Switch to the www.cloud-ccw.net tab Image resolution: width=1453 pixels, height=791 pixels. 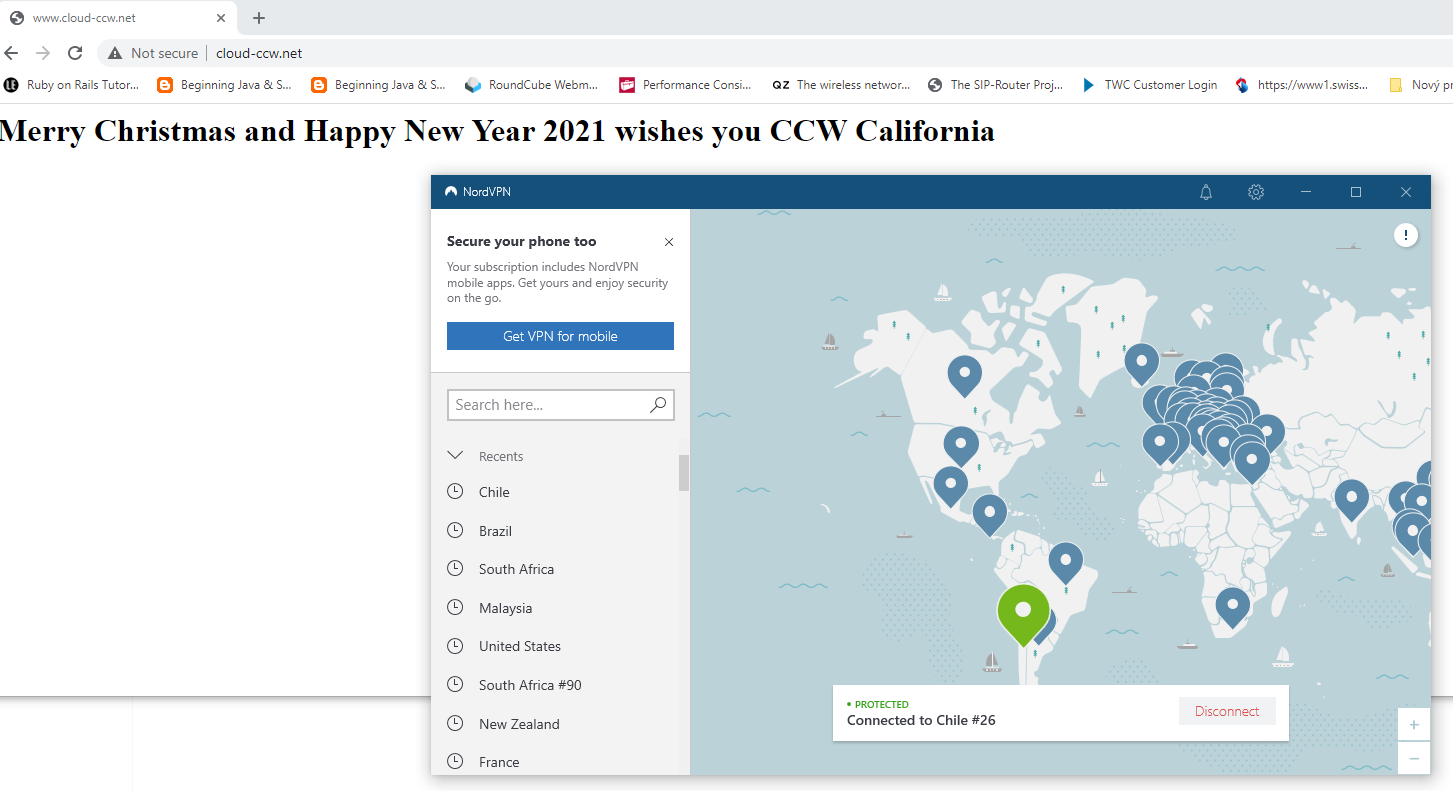point(118,18)
